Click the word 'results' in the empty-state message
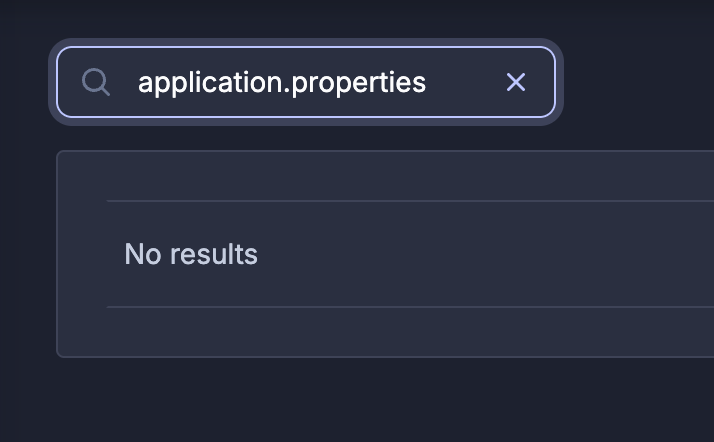Viewport: 714px width, 442px height. coord(214,254)
